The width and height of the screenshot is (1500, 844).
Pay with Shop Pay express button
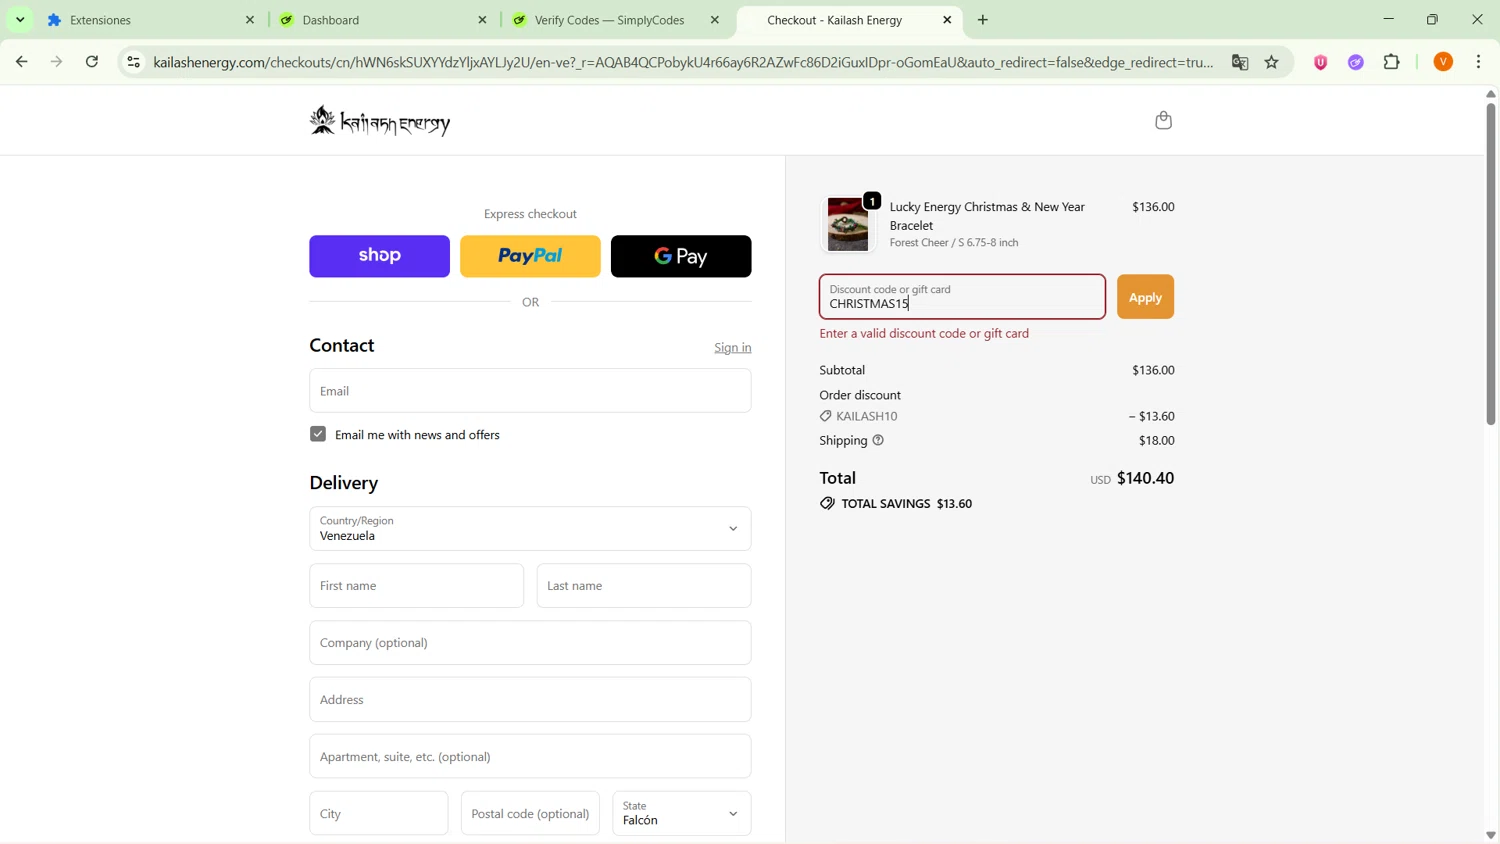tap(379, 257)
